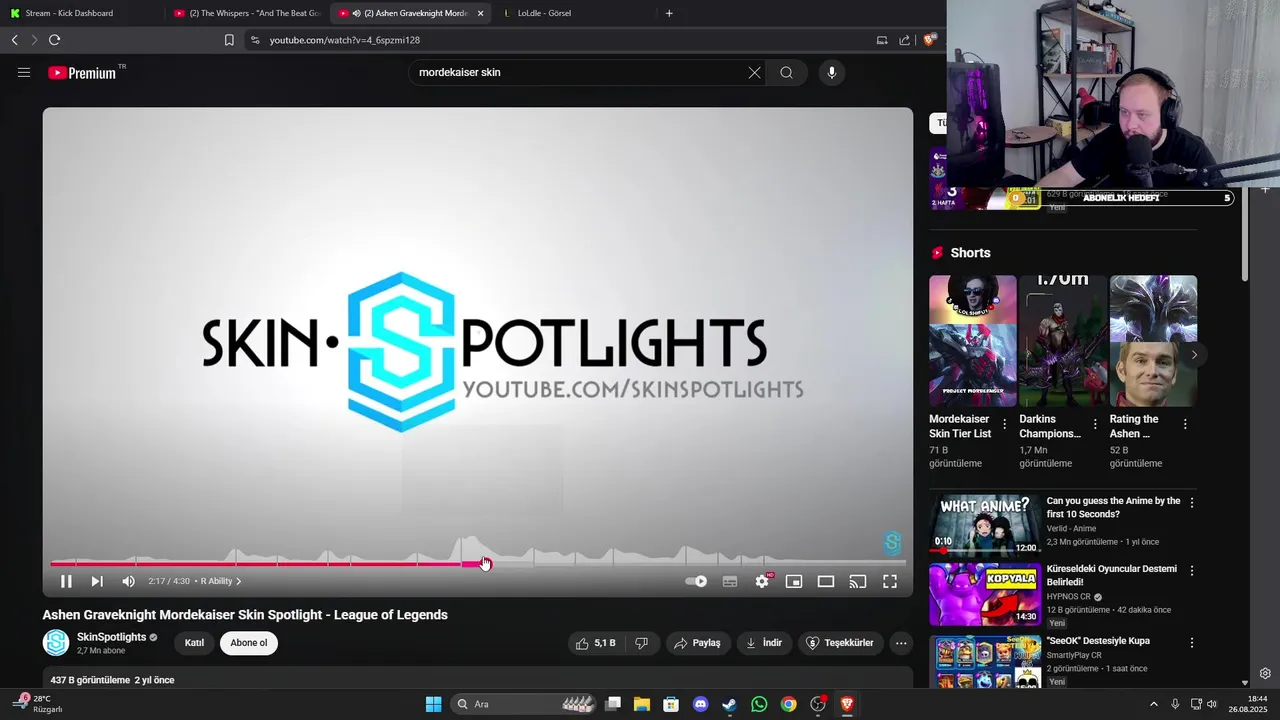Launch Discord from the taskbar
The width and height of the screenshot is (1280, 720).
click(x=700, y=704)
